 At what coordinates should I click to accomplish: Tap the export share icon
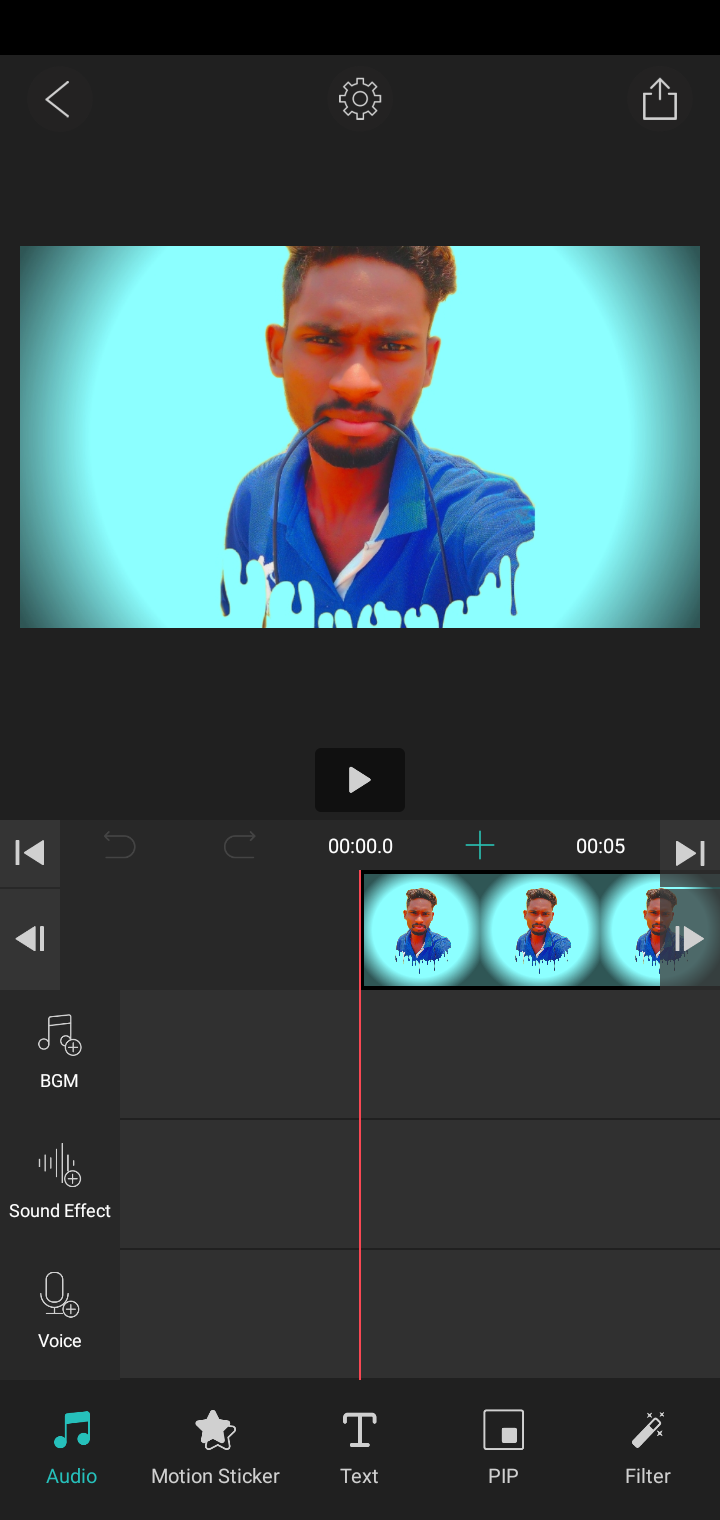[660, 100]
